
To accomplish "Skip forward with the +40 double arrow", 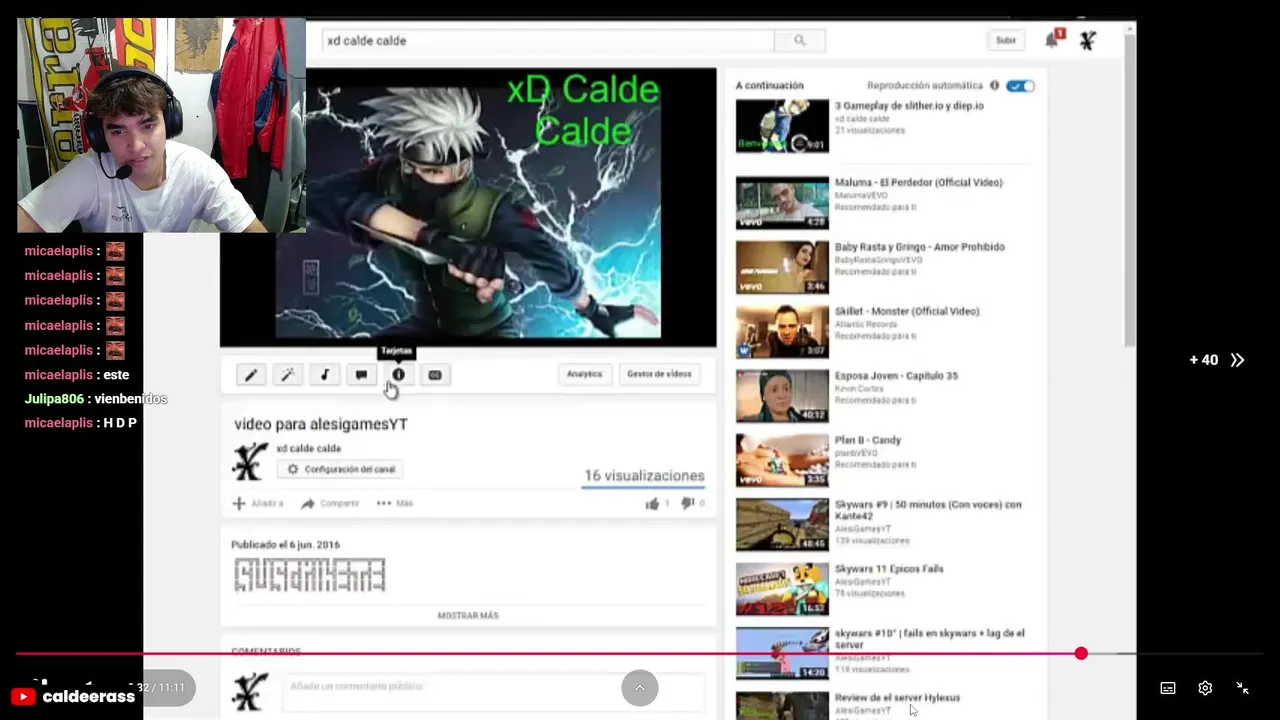I will pyautogui.click(x=1237, y=360).
